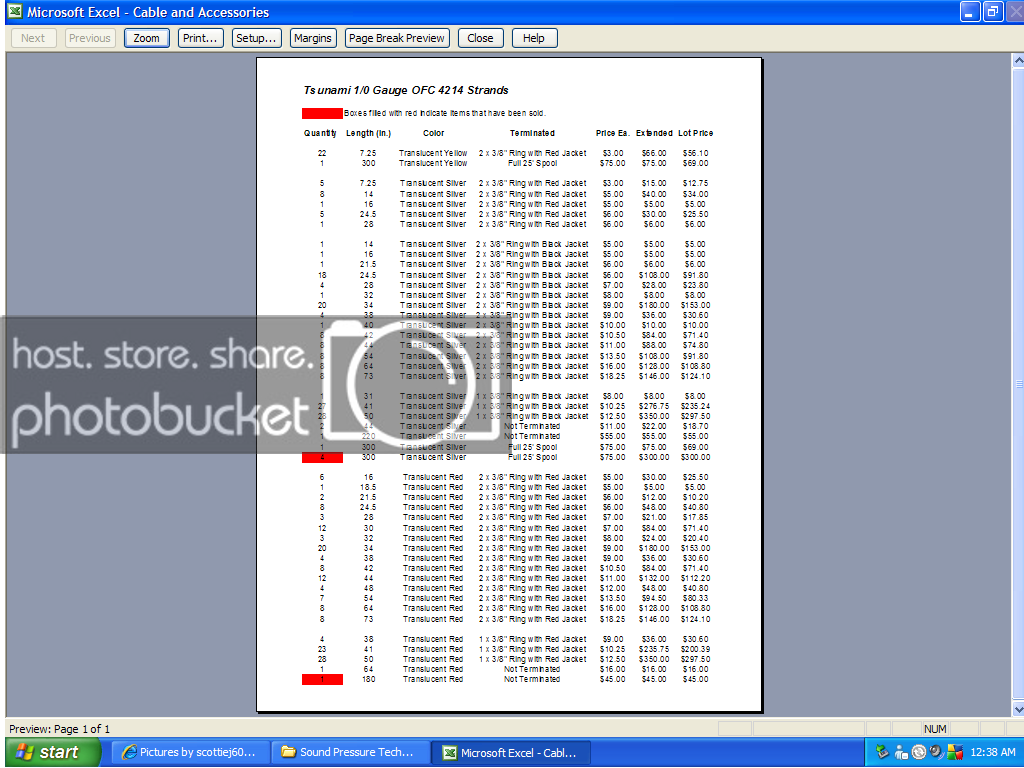Click the '$235.24' lot price
Viewport: 1024px width, 768px height.
click(696, 406)
